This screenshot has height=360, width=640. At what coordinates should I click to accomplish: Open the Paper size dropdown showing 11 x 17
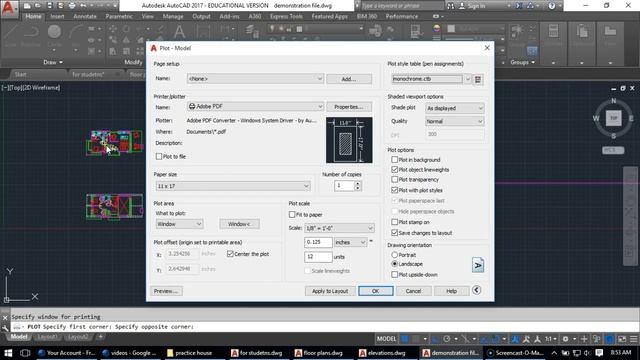233,186
